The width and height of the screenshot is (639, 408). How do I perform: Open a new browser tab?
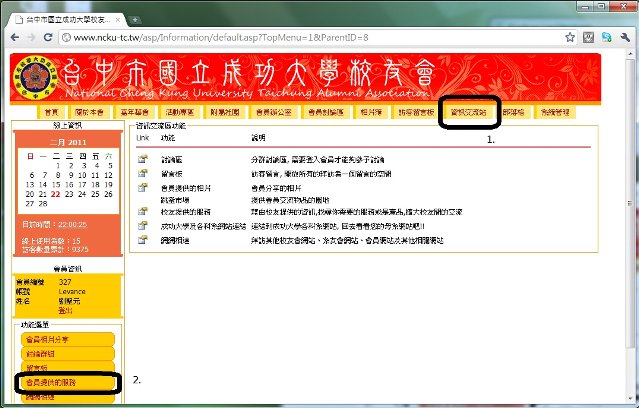[x=135, y=19]
